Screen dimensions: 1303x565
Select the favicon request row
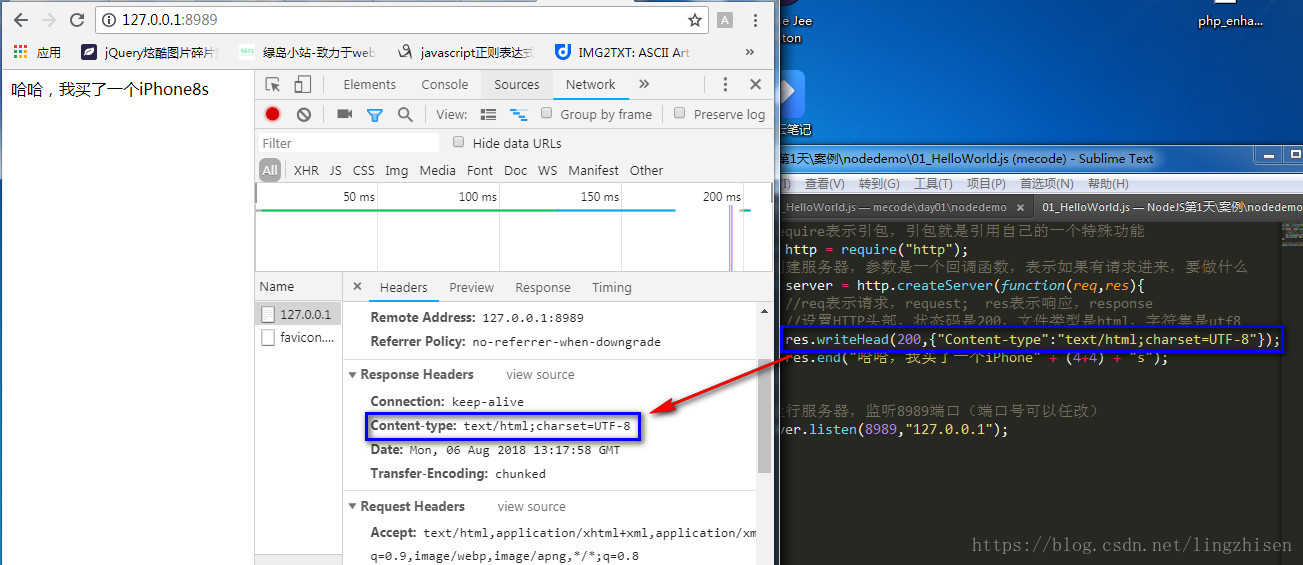click(299, 338)
